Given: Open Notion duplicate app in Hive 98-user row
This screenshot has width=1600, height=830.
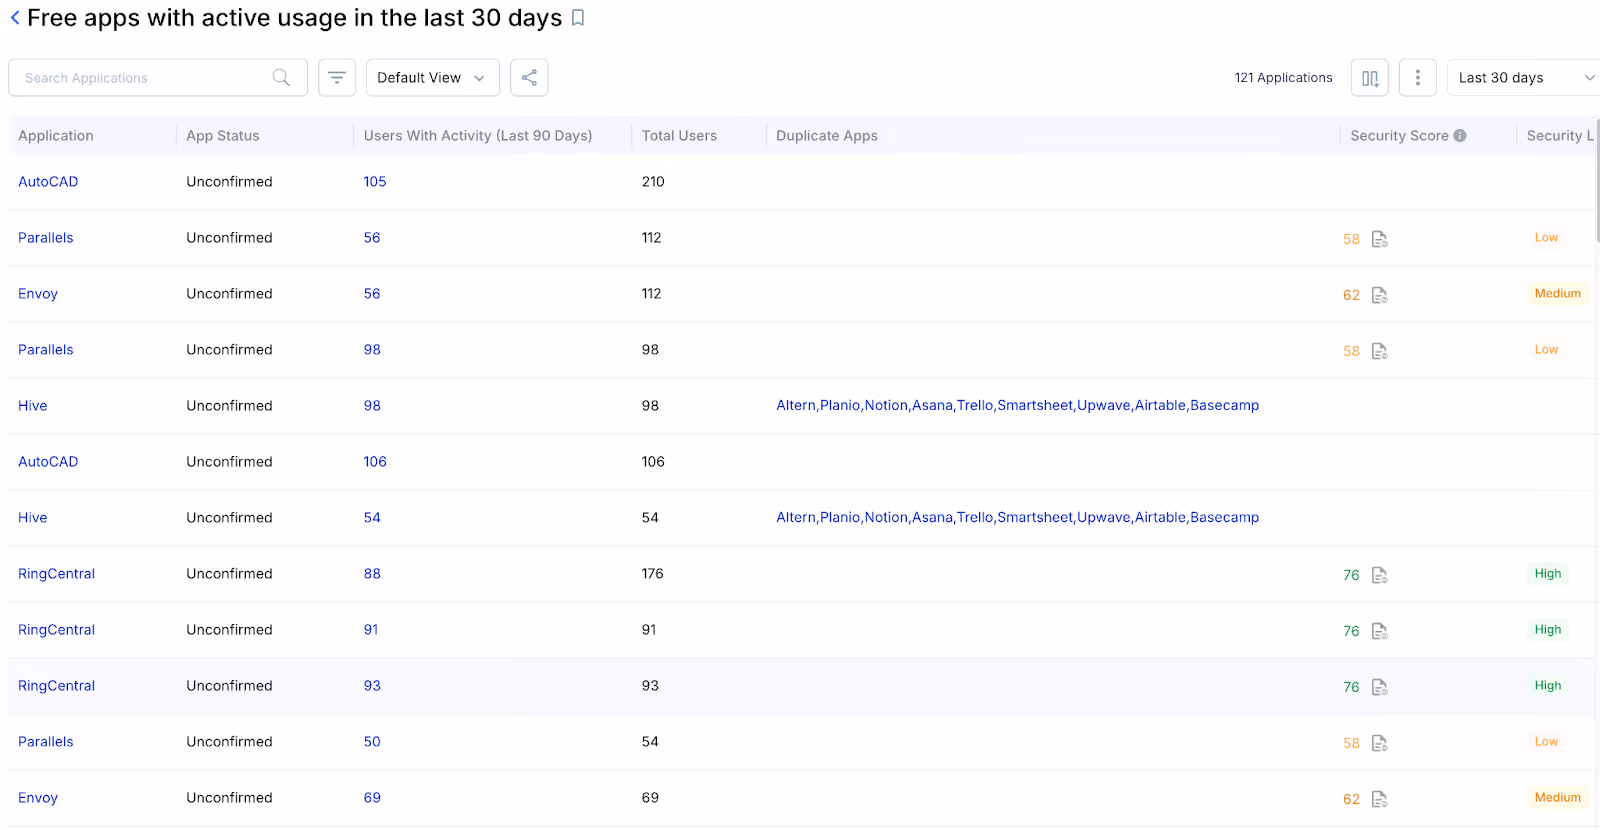Looking at the screenshot, I should (886, 406).
